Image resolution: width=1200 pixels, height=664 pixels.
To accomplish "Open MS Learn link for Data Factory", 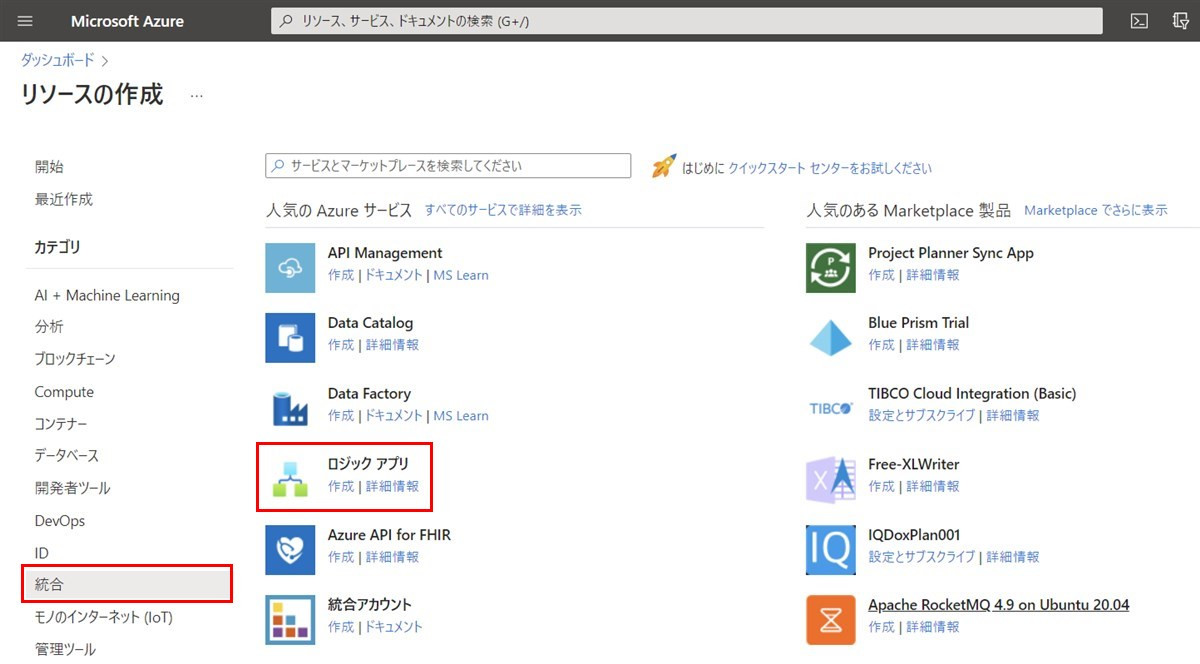I will (x=461, y=415).
